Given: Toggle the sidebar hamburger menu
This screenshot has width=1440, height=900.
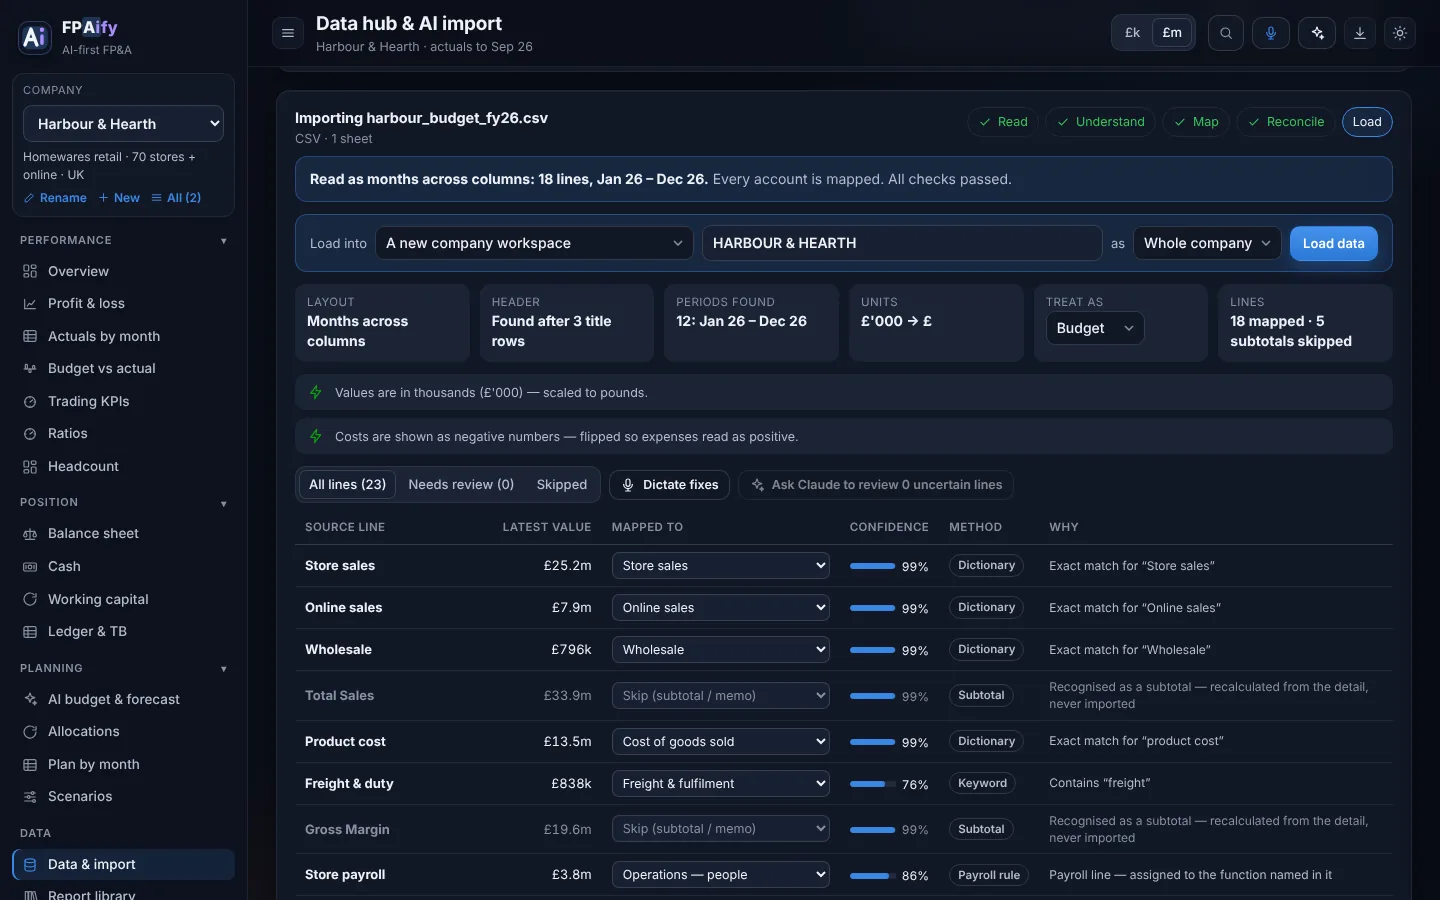Looking at the screenshot, I should pos(288,33).
